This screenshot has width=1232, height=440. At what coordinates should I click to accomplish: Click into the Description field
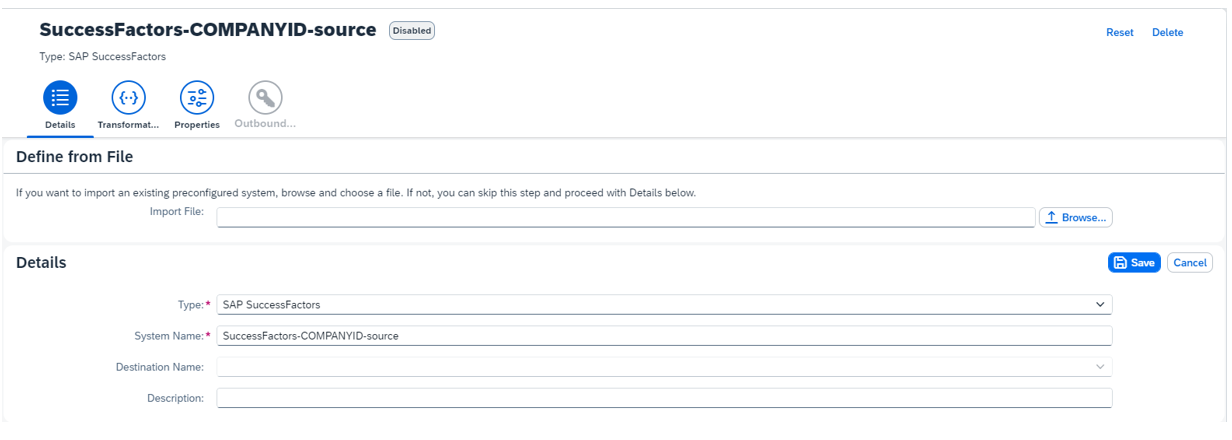664,398
